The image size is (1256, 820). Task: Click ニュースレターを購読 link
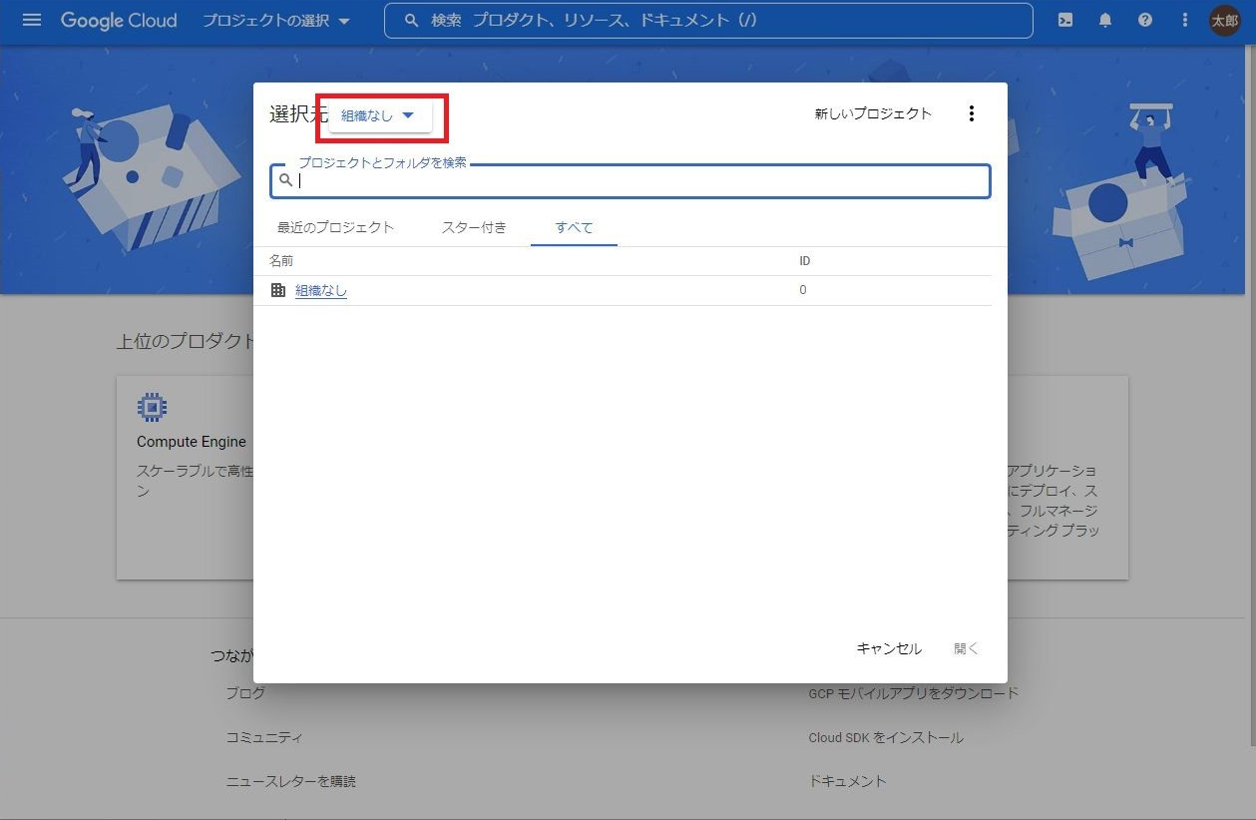click(291, 781)
